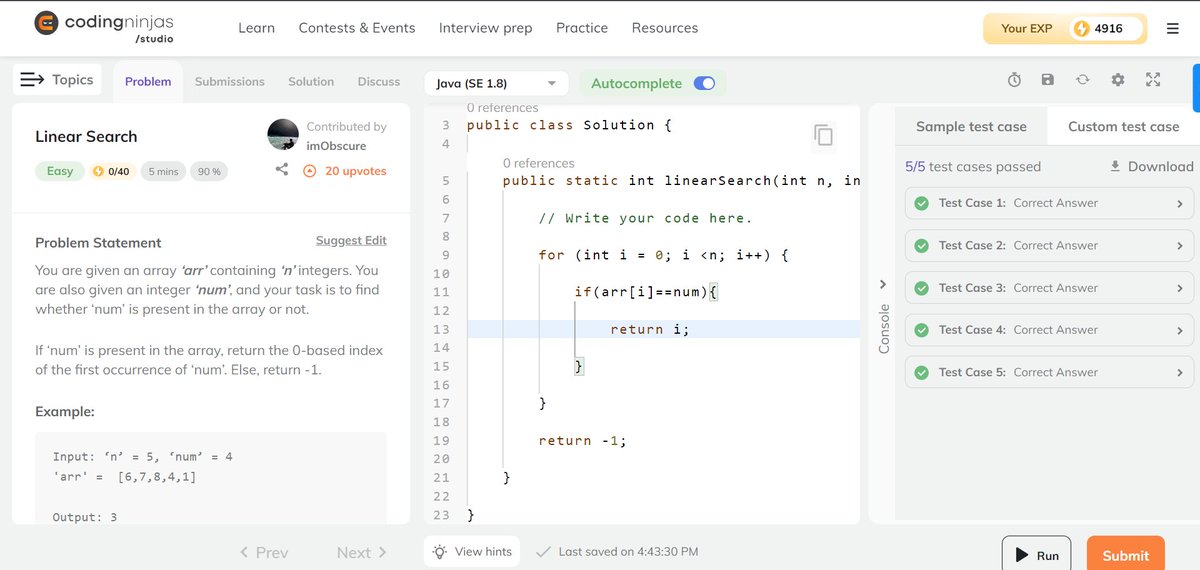1200x570 pixels.
Task: Go to Prev problem
Action: click(264, 552)
